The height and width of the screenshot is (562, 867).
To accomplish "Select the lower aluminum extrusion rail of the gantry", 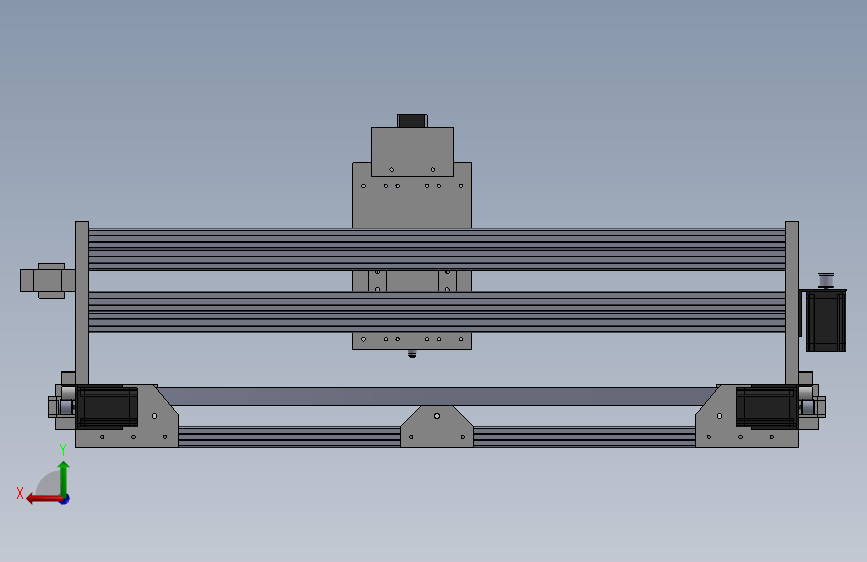I will pos(437,312).
